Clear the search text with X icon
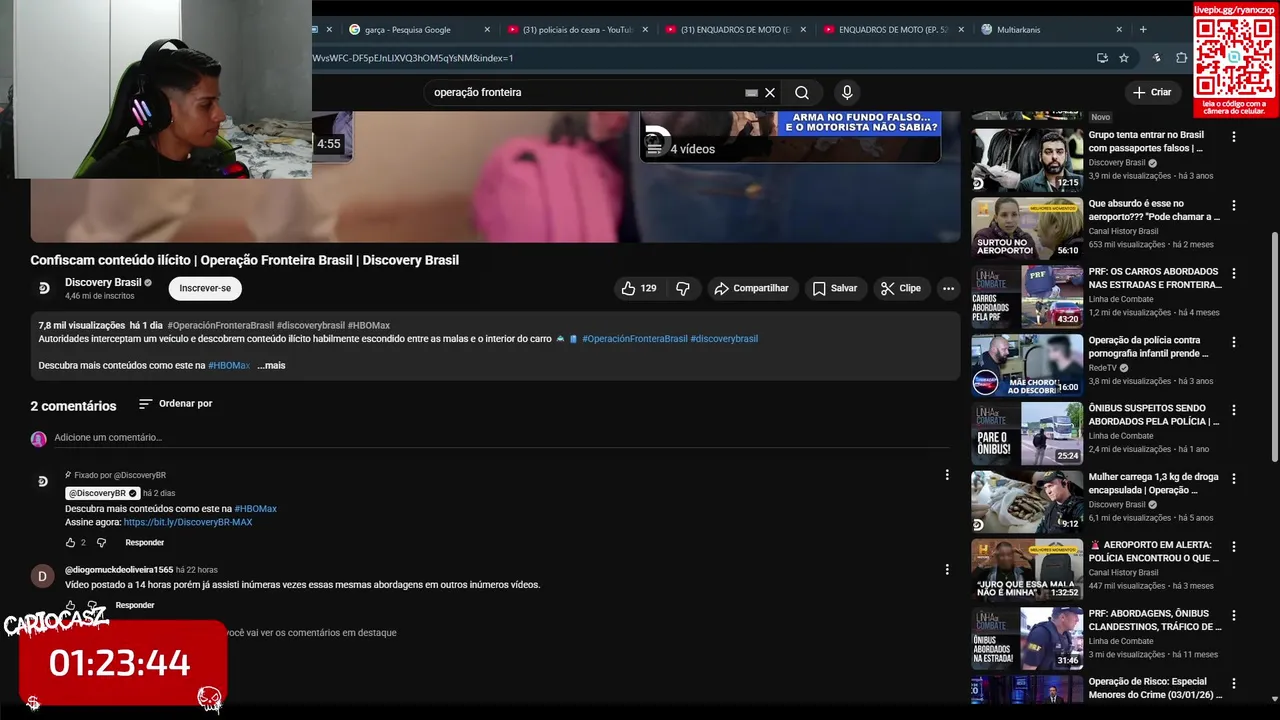 point(770,92)
